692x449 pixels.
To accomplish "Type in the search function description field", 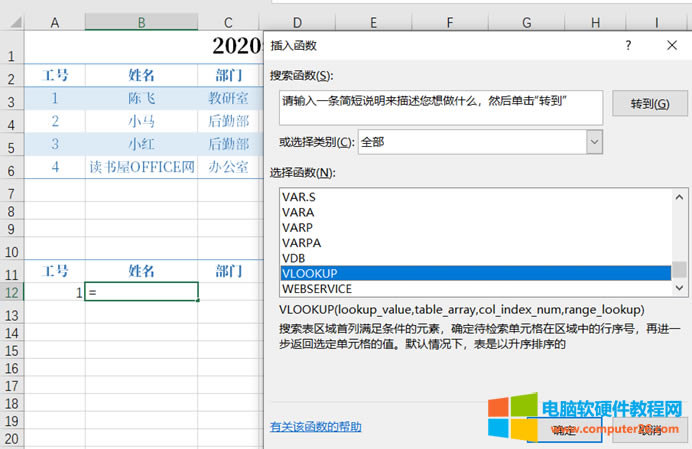I will point(441,107).
